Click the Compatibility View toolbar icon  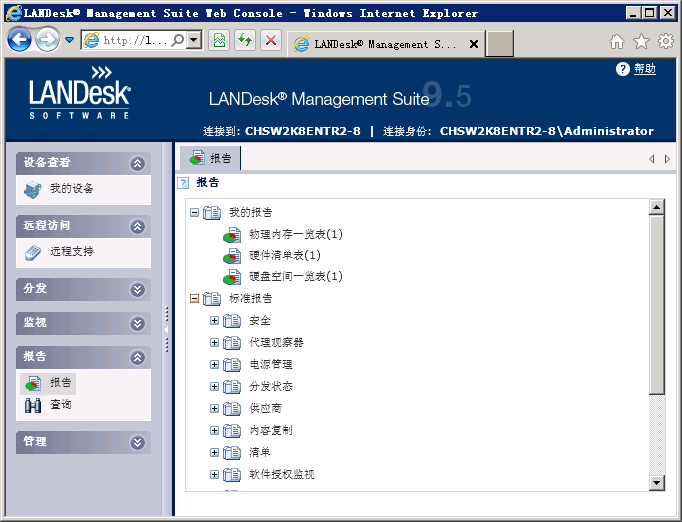point(219,40)
